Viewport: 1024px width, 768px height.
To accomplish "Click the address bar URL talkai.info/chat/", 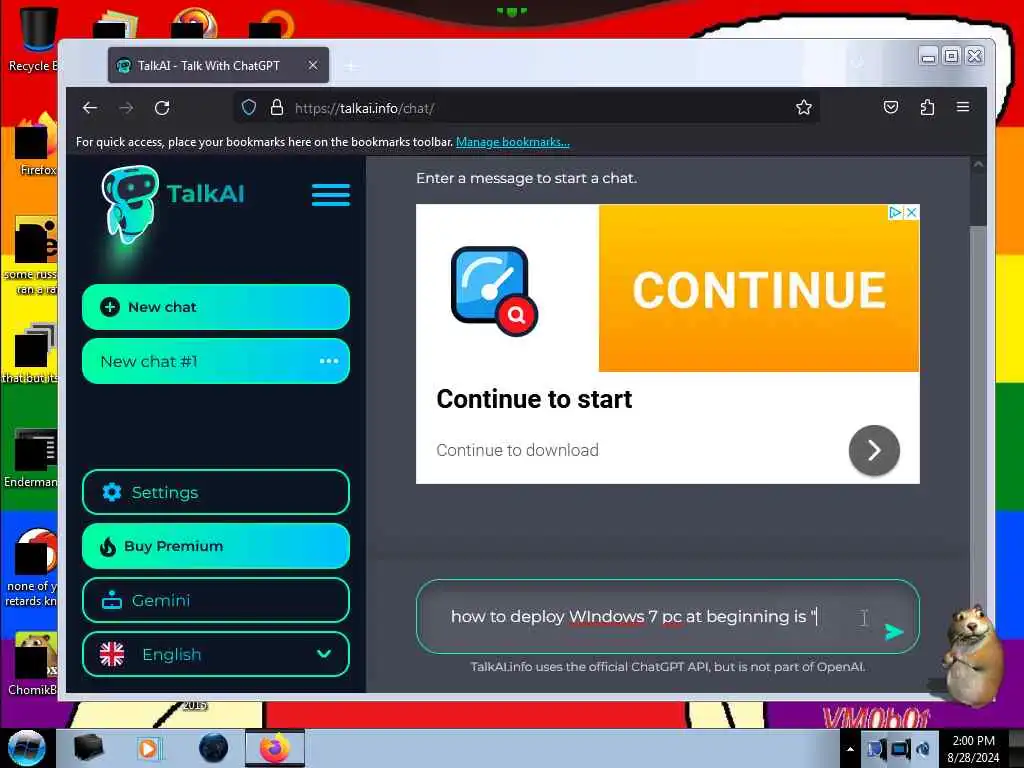I will pos(364,108).
